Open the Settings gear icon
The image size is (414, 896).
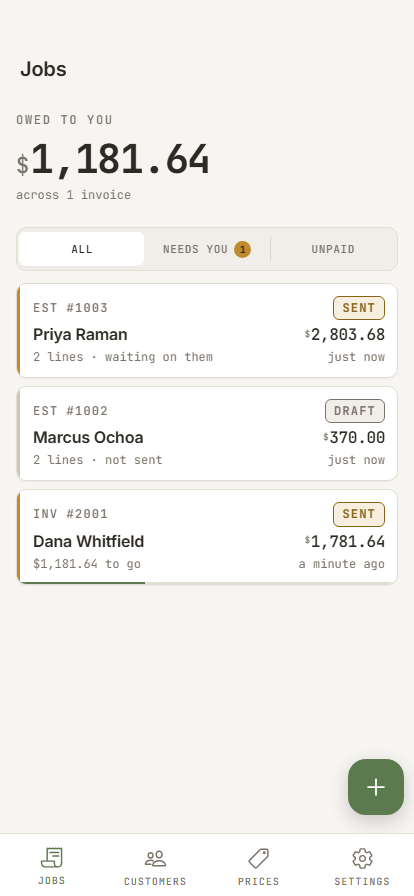tap(362, 858)
